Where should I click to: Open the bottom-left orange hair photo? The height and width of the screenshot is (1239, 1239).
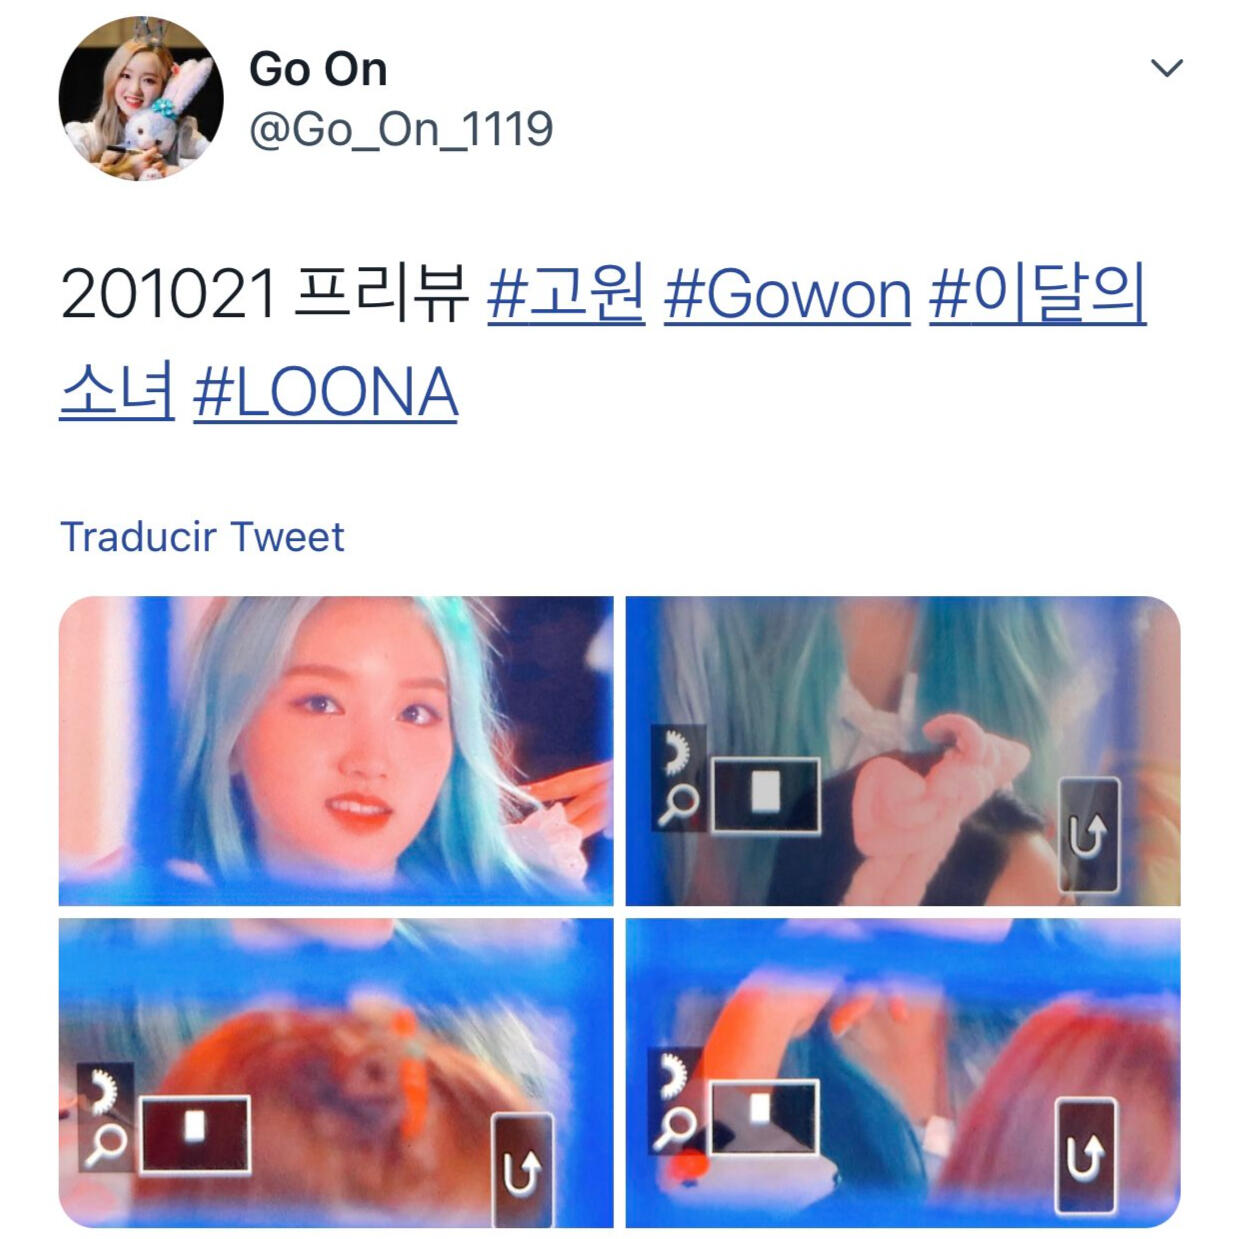pyautogui.click(x=336, y=1073)
